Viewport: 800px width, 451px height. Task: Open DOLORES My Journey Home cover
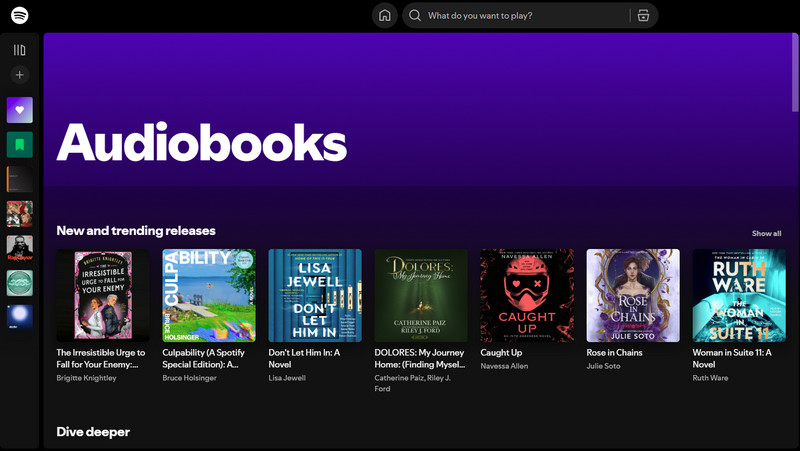421,295
